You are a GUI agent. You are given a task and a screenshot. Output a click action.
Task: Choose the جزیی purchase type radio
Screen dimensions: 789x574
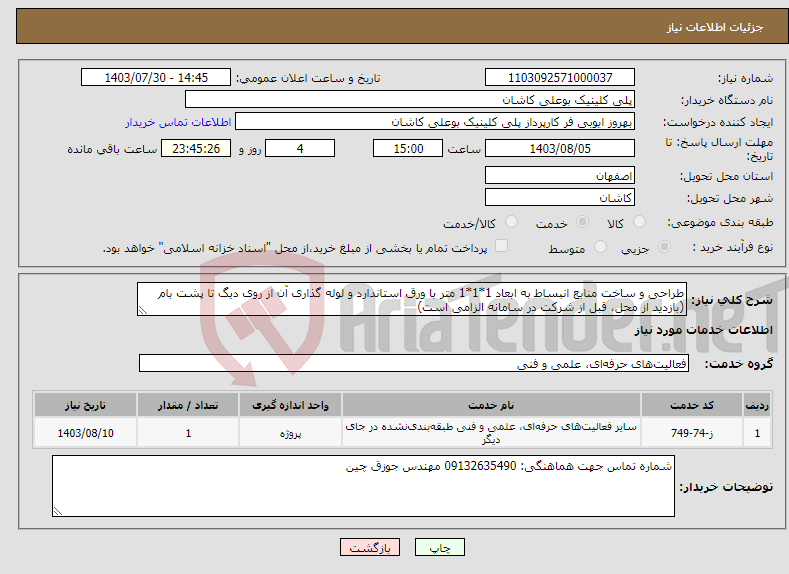[x=664, y=247]
